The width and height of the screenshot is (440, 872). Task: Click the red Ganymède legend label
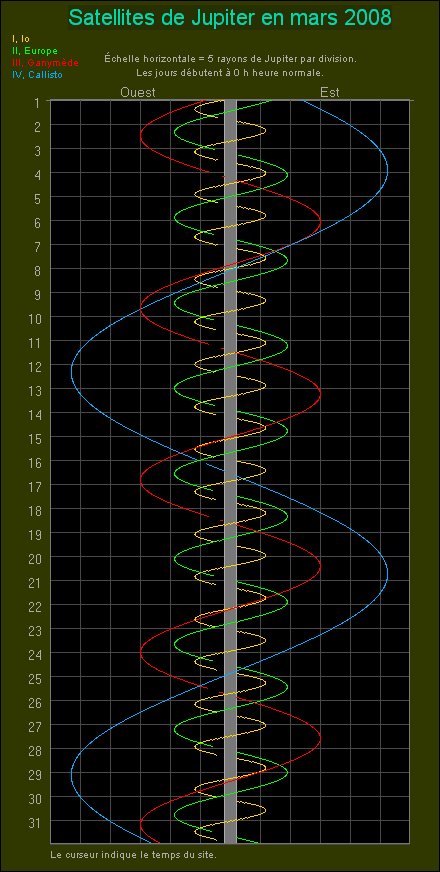click(45, 62)
